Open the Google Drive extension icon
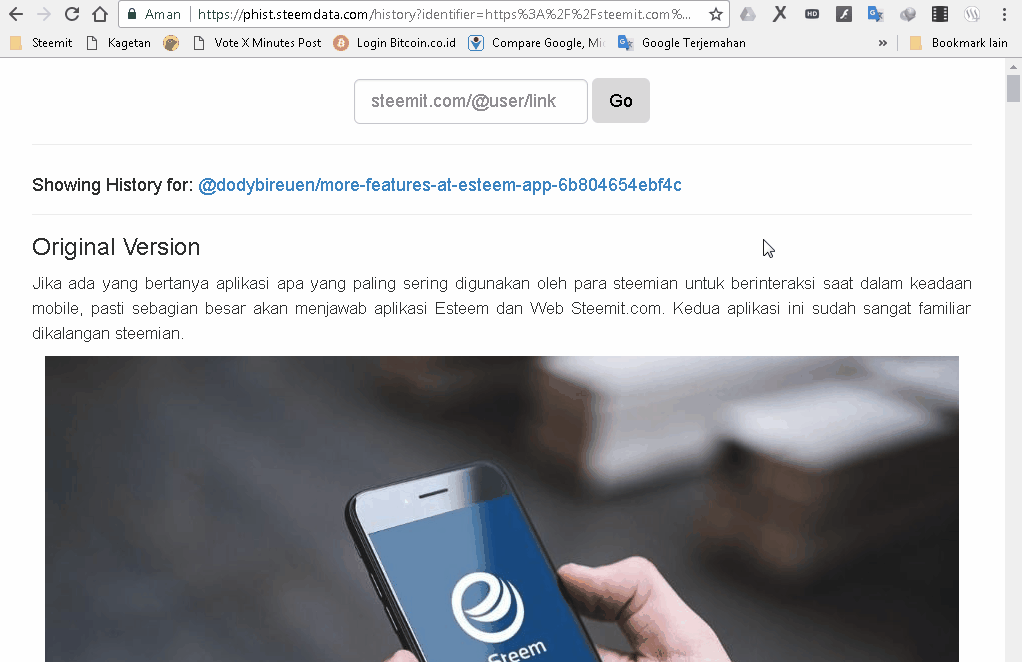This screenshot has width=1022, height=662. point(748,14)
